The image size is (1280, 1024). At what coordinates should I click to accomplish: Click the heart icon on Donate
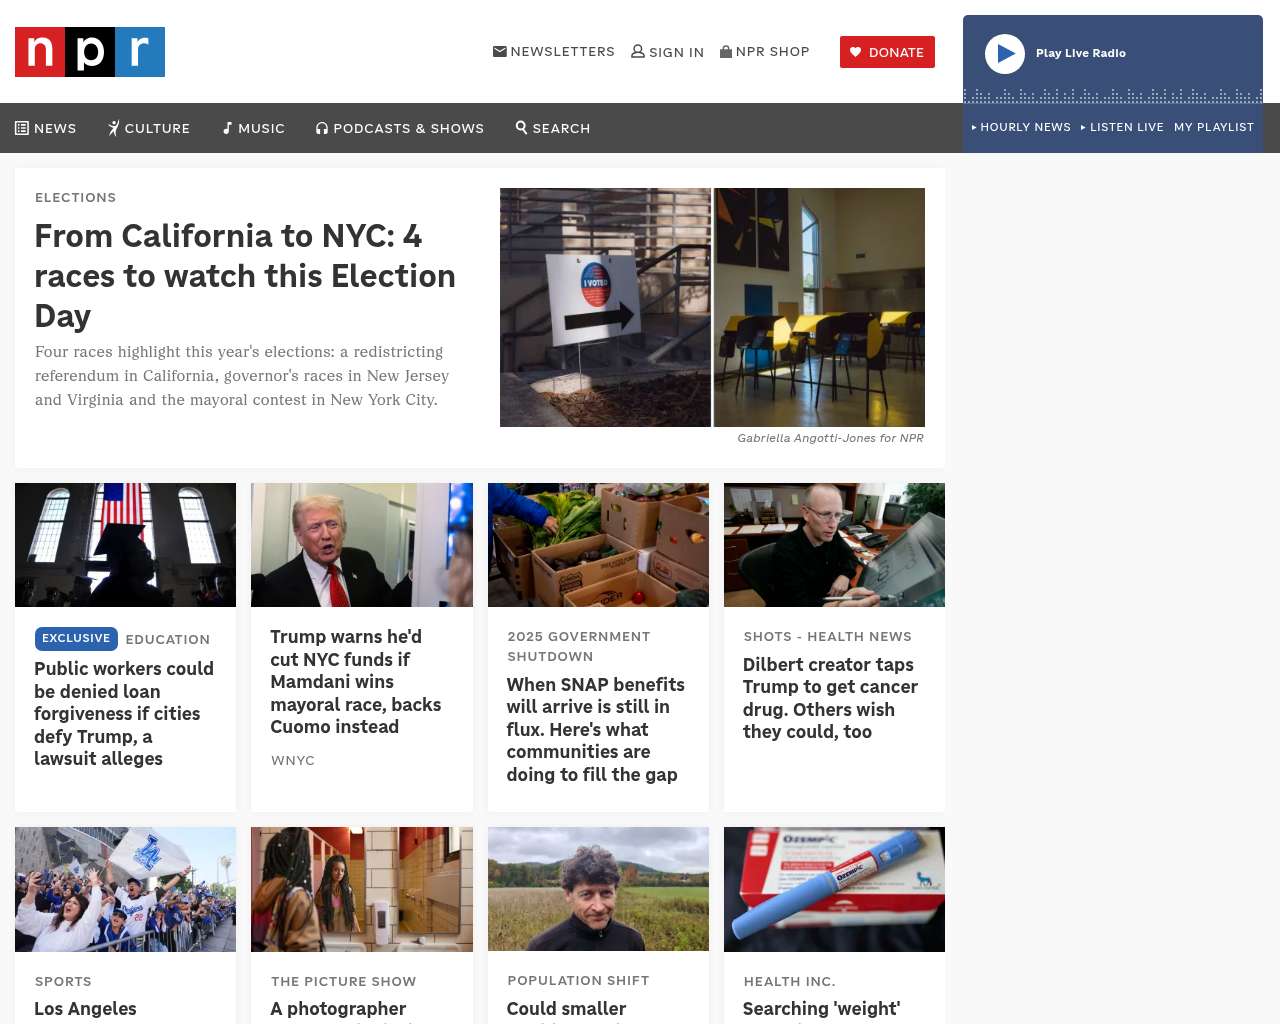(856, 52)
